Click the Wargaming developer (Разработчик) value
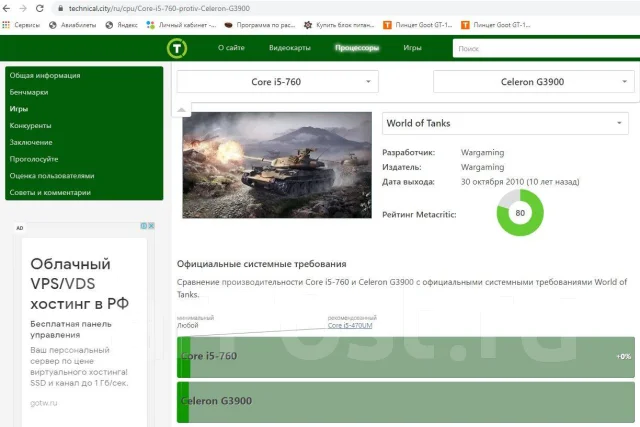 tap(482, 153)
